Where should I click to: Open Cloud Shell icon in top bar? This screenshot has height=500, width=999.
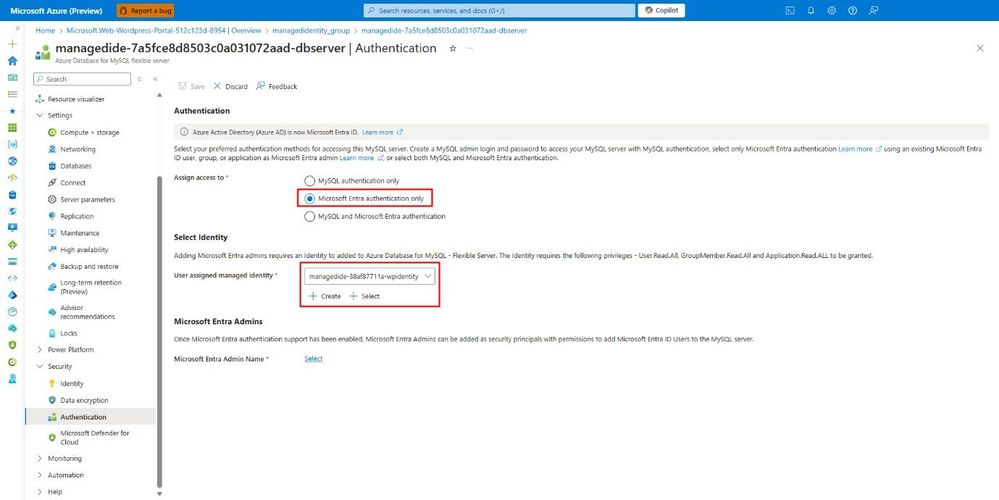[x=789, y=10]
